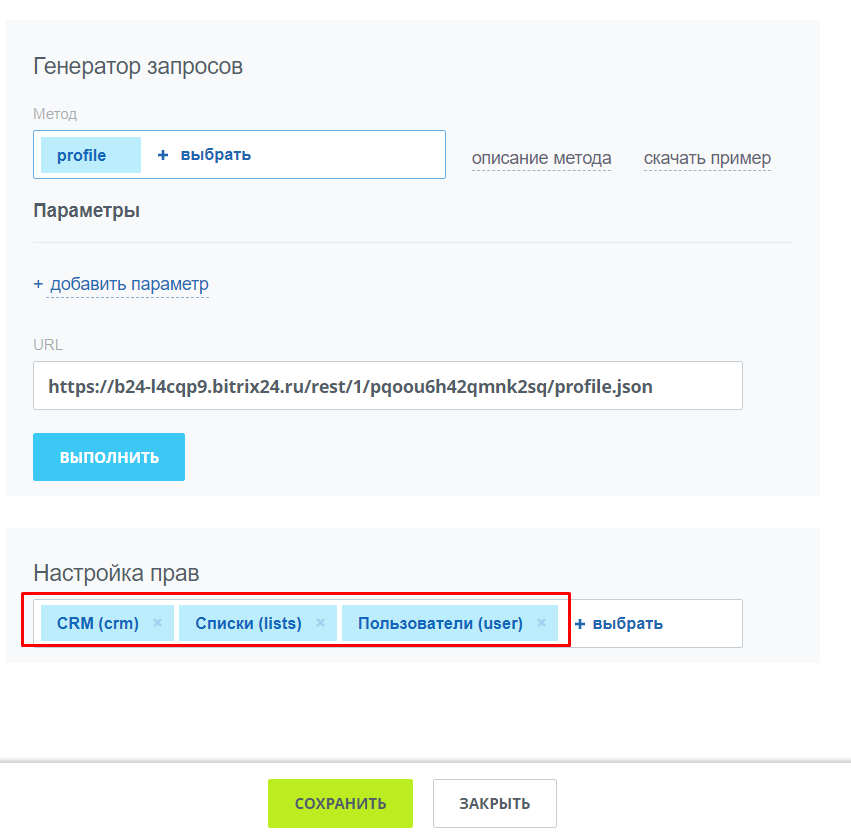The width and height of the screenshot is (851, 837).
Task: Download example via скачать пример
Action: 707,158
